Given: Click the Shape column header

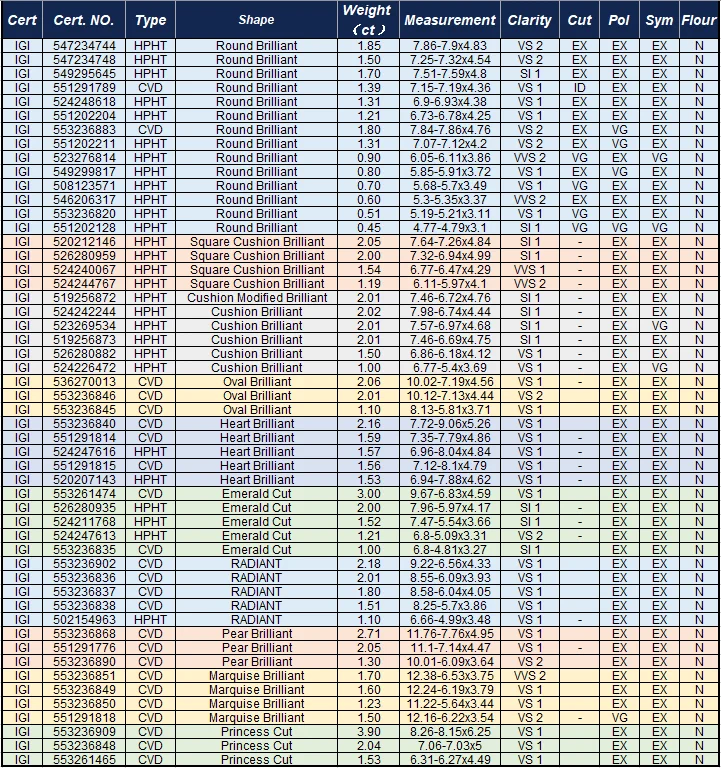Looking at the screenshot, I should click(x=256, y=20).
